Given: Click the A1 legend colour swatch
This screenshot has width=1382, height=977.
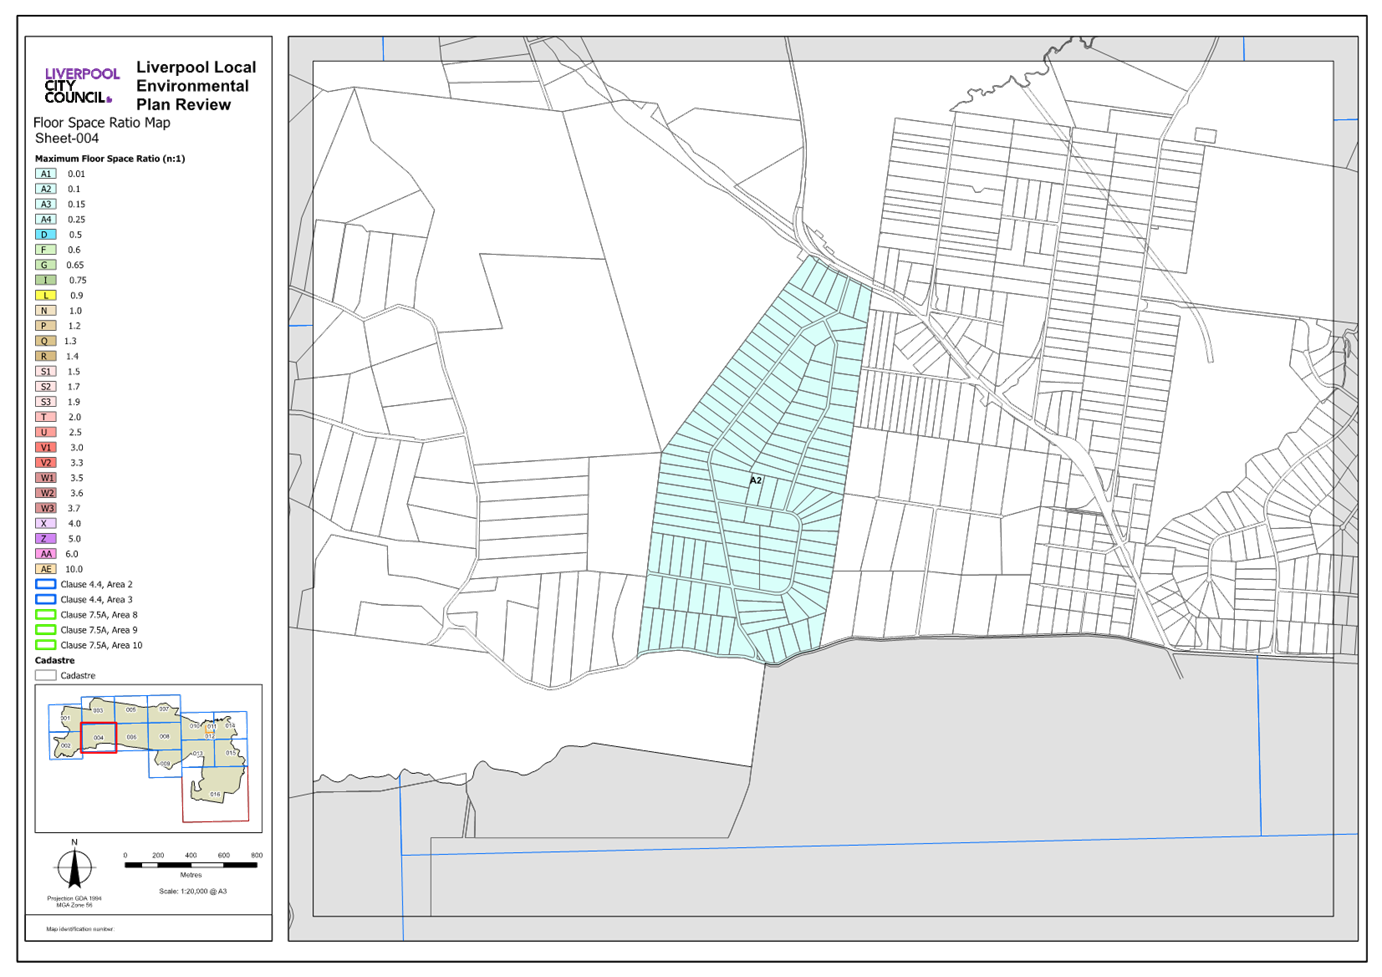Looking at the screenshot, I should pos(45,174).
